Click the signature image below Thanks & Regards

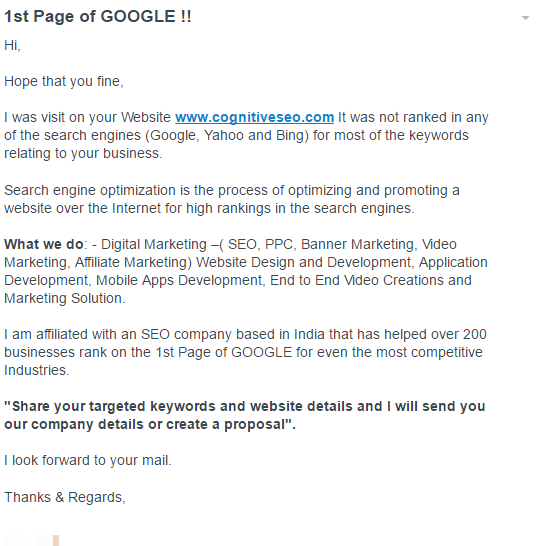(31, 540)
